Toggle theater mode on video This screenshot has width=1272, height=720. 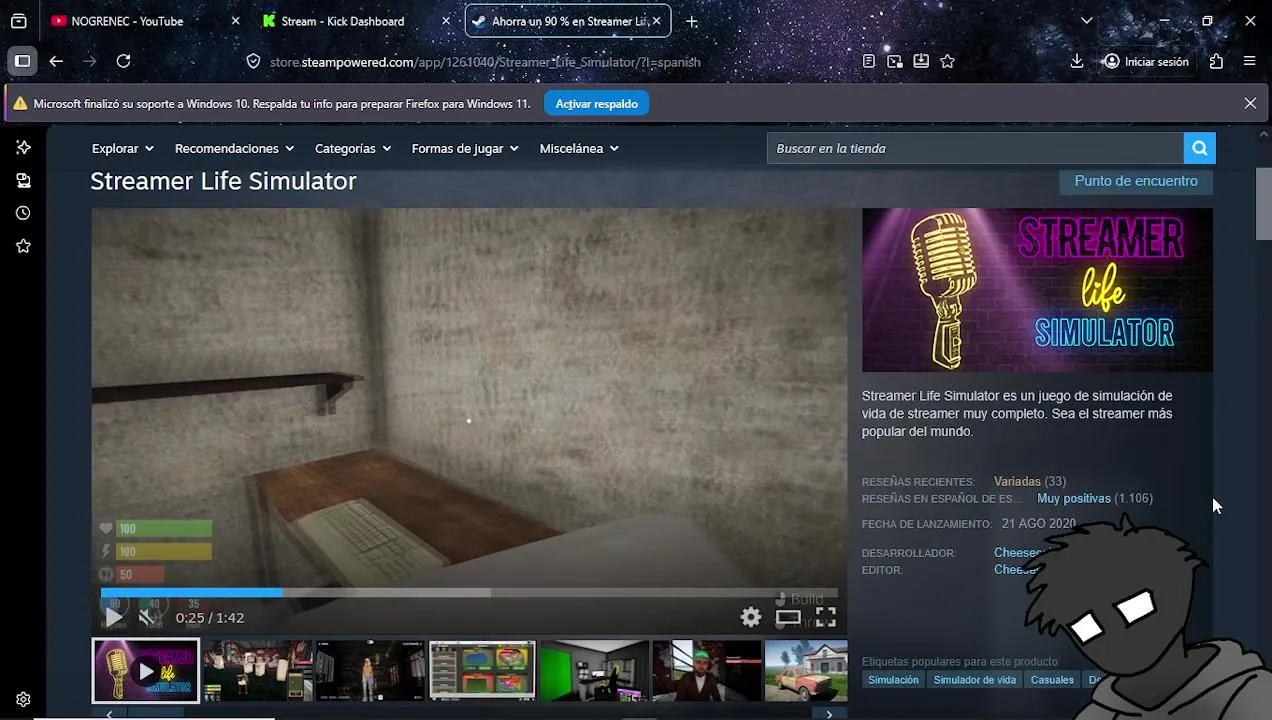click(788, 618)
